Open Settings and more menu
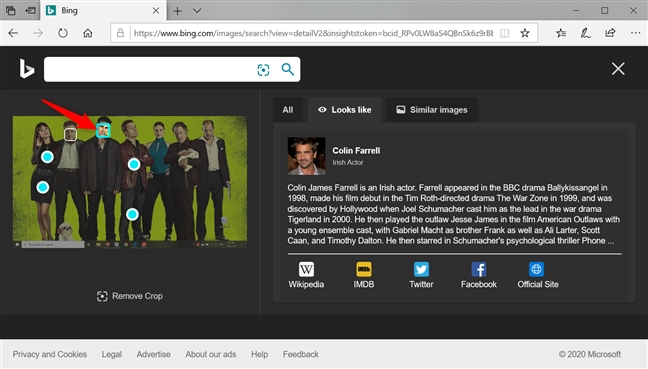 pyautogui.click(x=636, y=33)
